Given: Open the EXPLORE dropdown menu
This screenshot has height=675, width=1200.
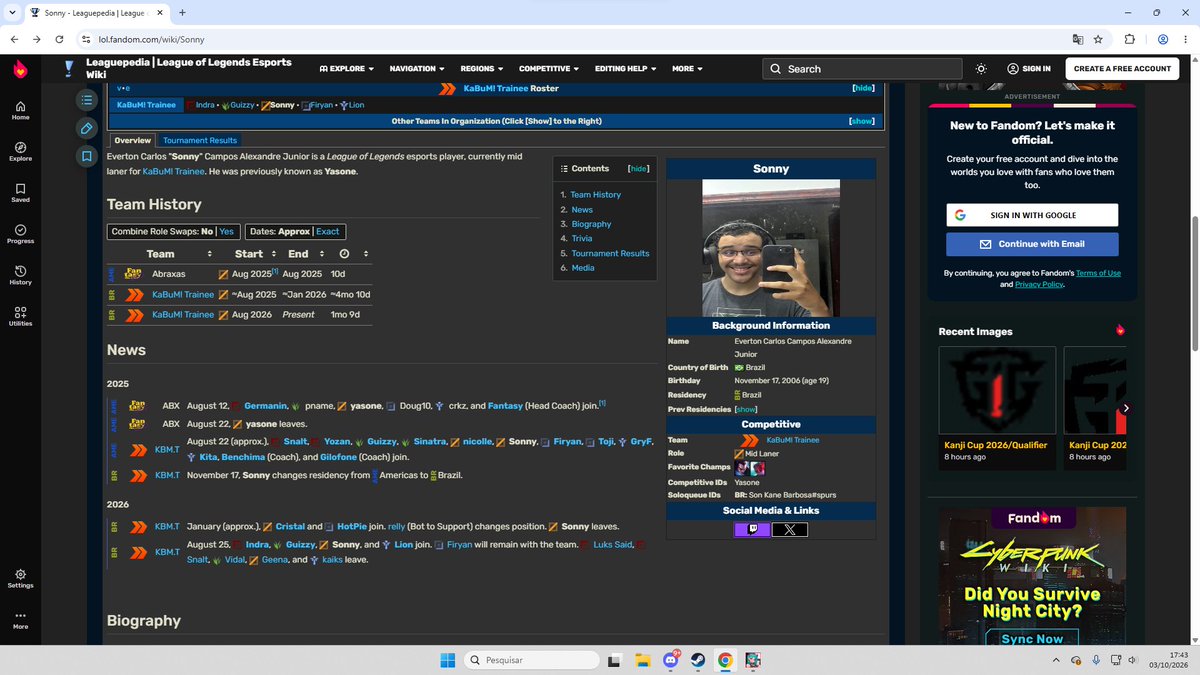Looking at the screenshot, I should coord(346,69).
